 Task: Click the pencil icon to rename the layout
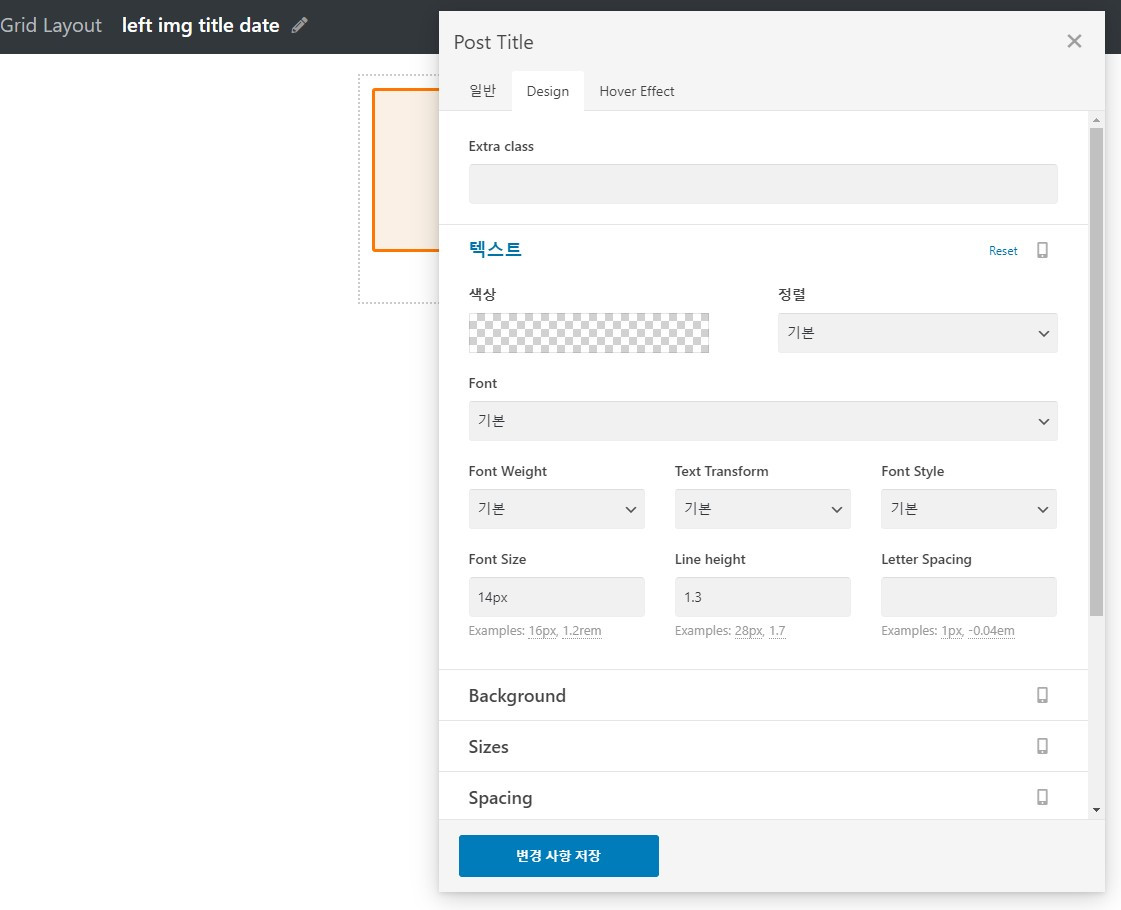[300, 26]
